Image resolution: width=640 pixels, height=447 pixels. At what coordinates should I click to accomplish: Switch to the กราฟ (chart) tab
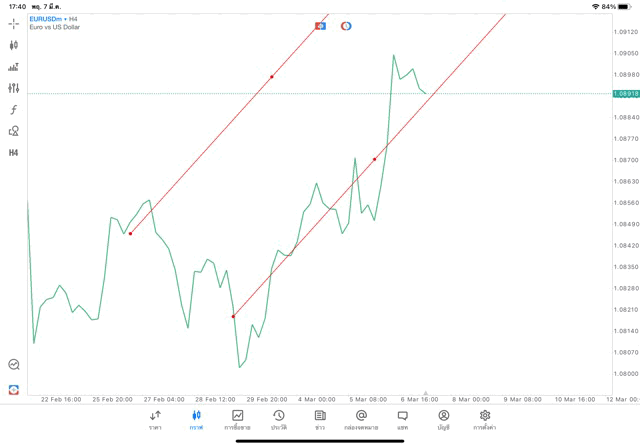(196, 419)
